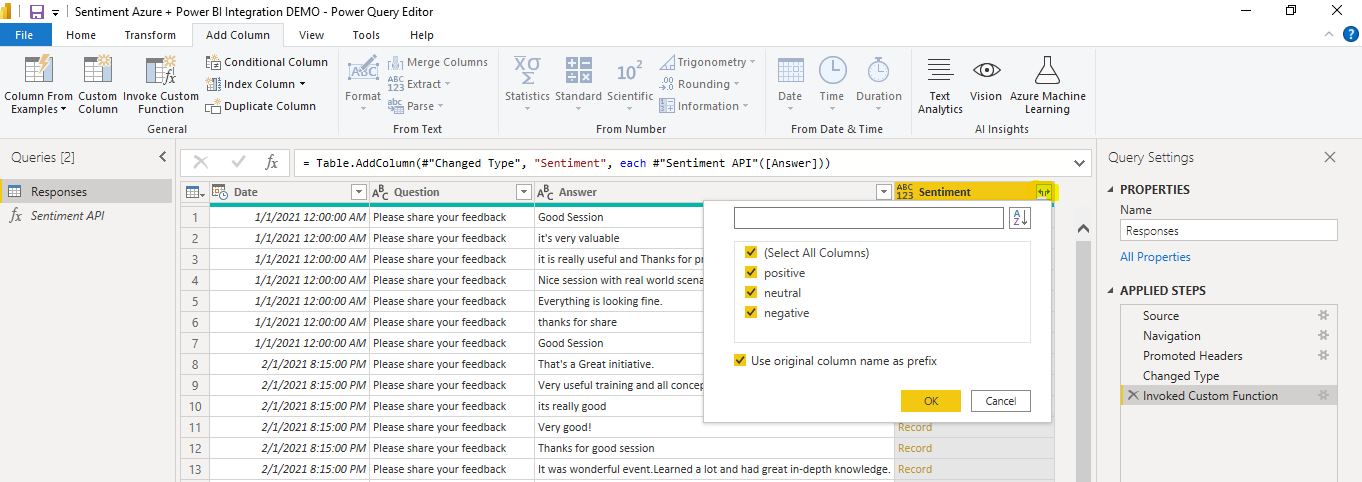
Task: Open the All Properties link
Action: point(1155,257)
